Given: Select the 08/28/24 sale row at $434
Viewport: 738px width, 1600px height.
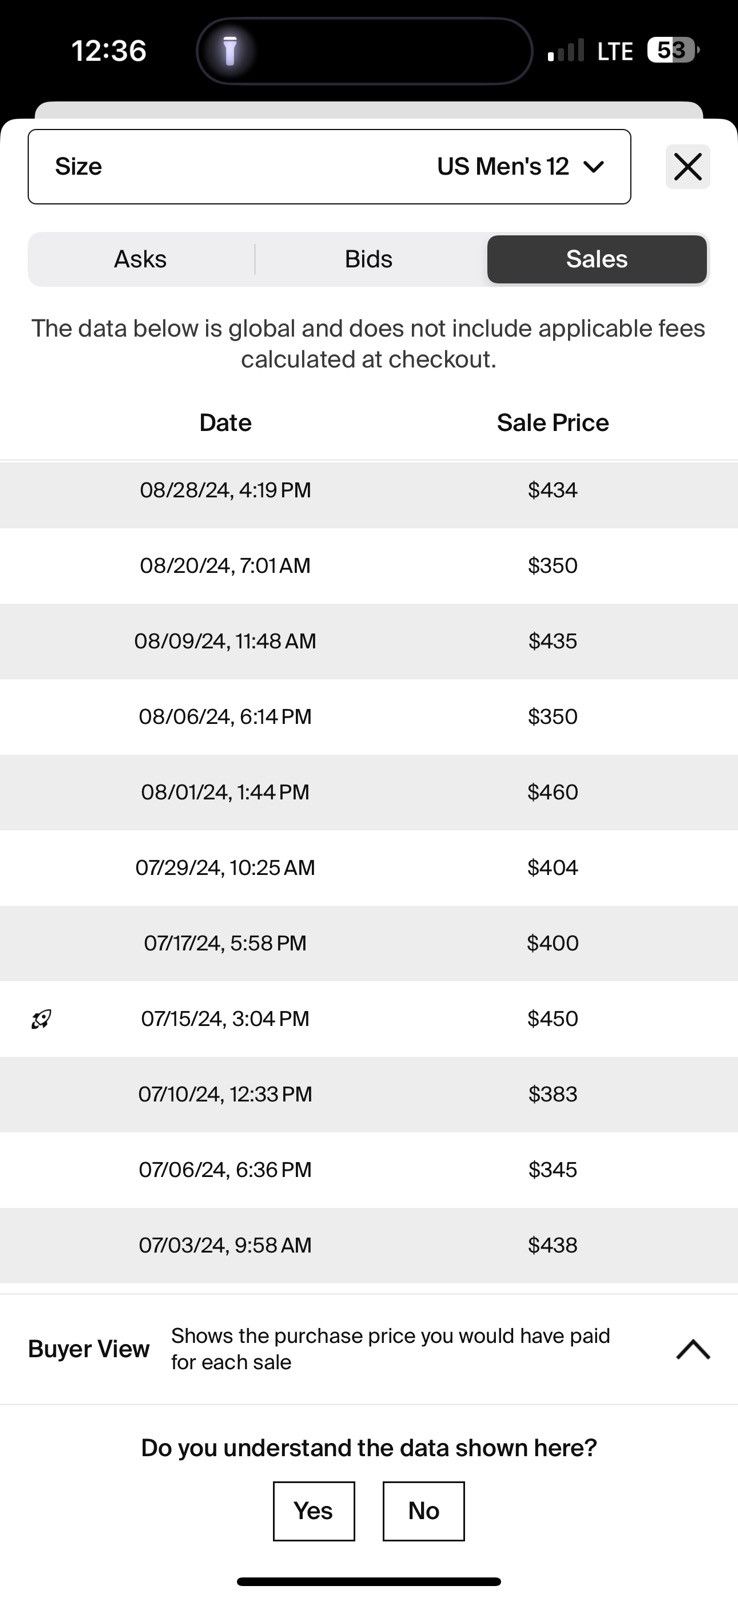Looking at the screenshot, I should (x=369, y=490).
